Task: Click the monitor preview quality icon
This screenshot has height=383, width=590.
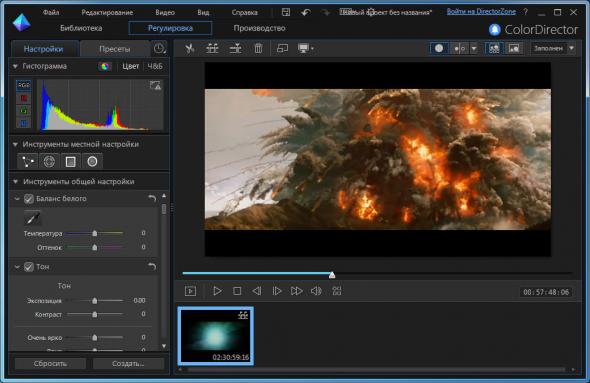Action: [x=303, y=48]
